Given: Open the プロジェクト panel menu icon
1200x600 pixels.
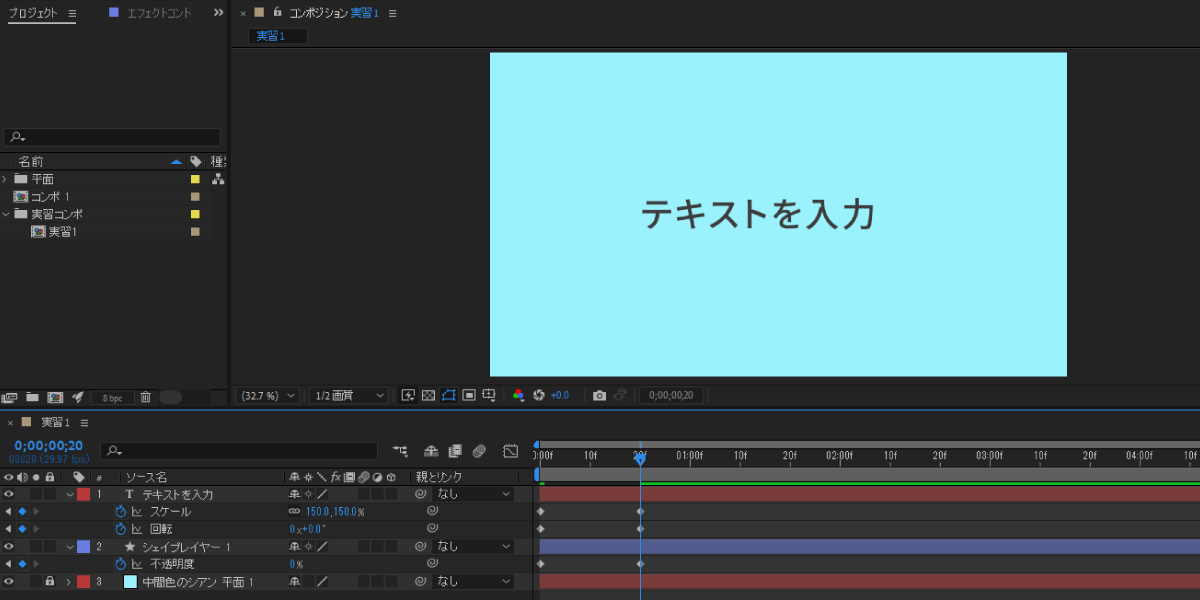Looking at the screenshot, I should click(71, 13).
